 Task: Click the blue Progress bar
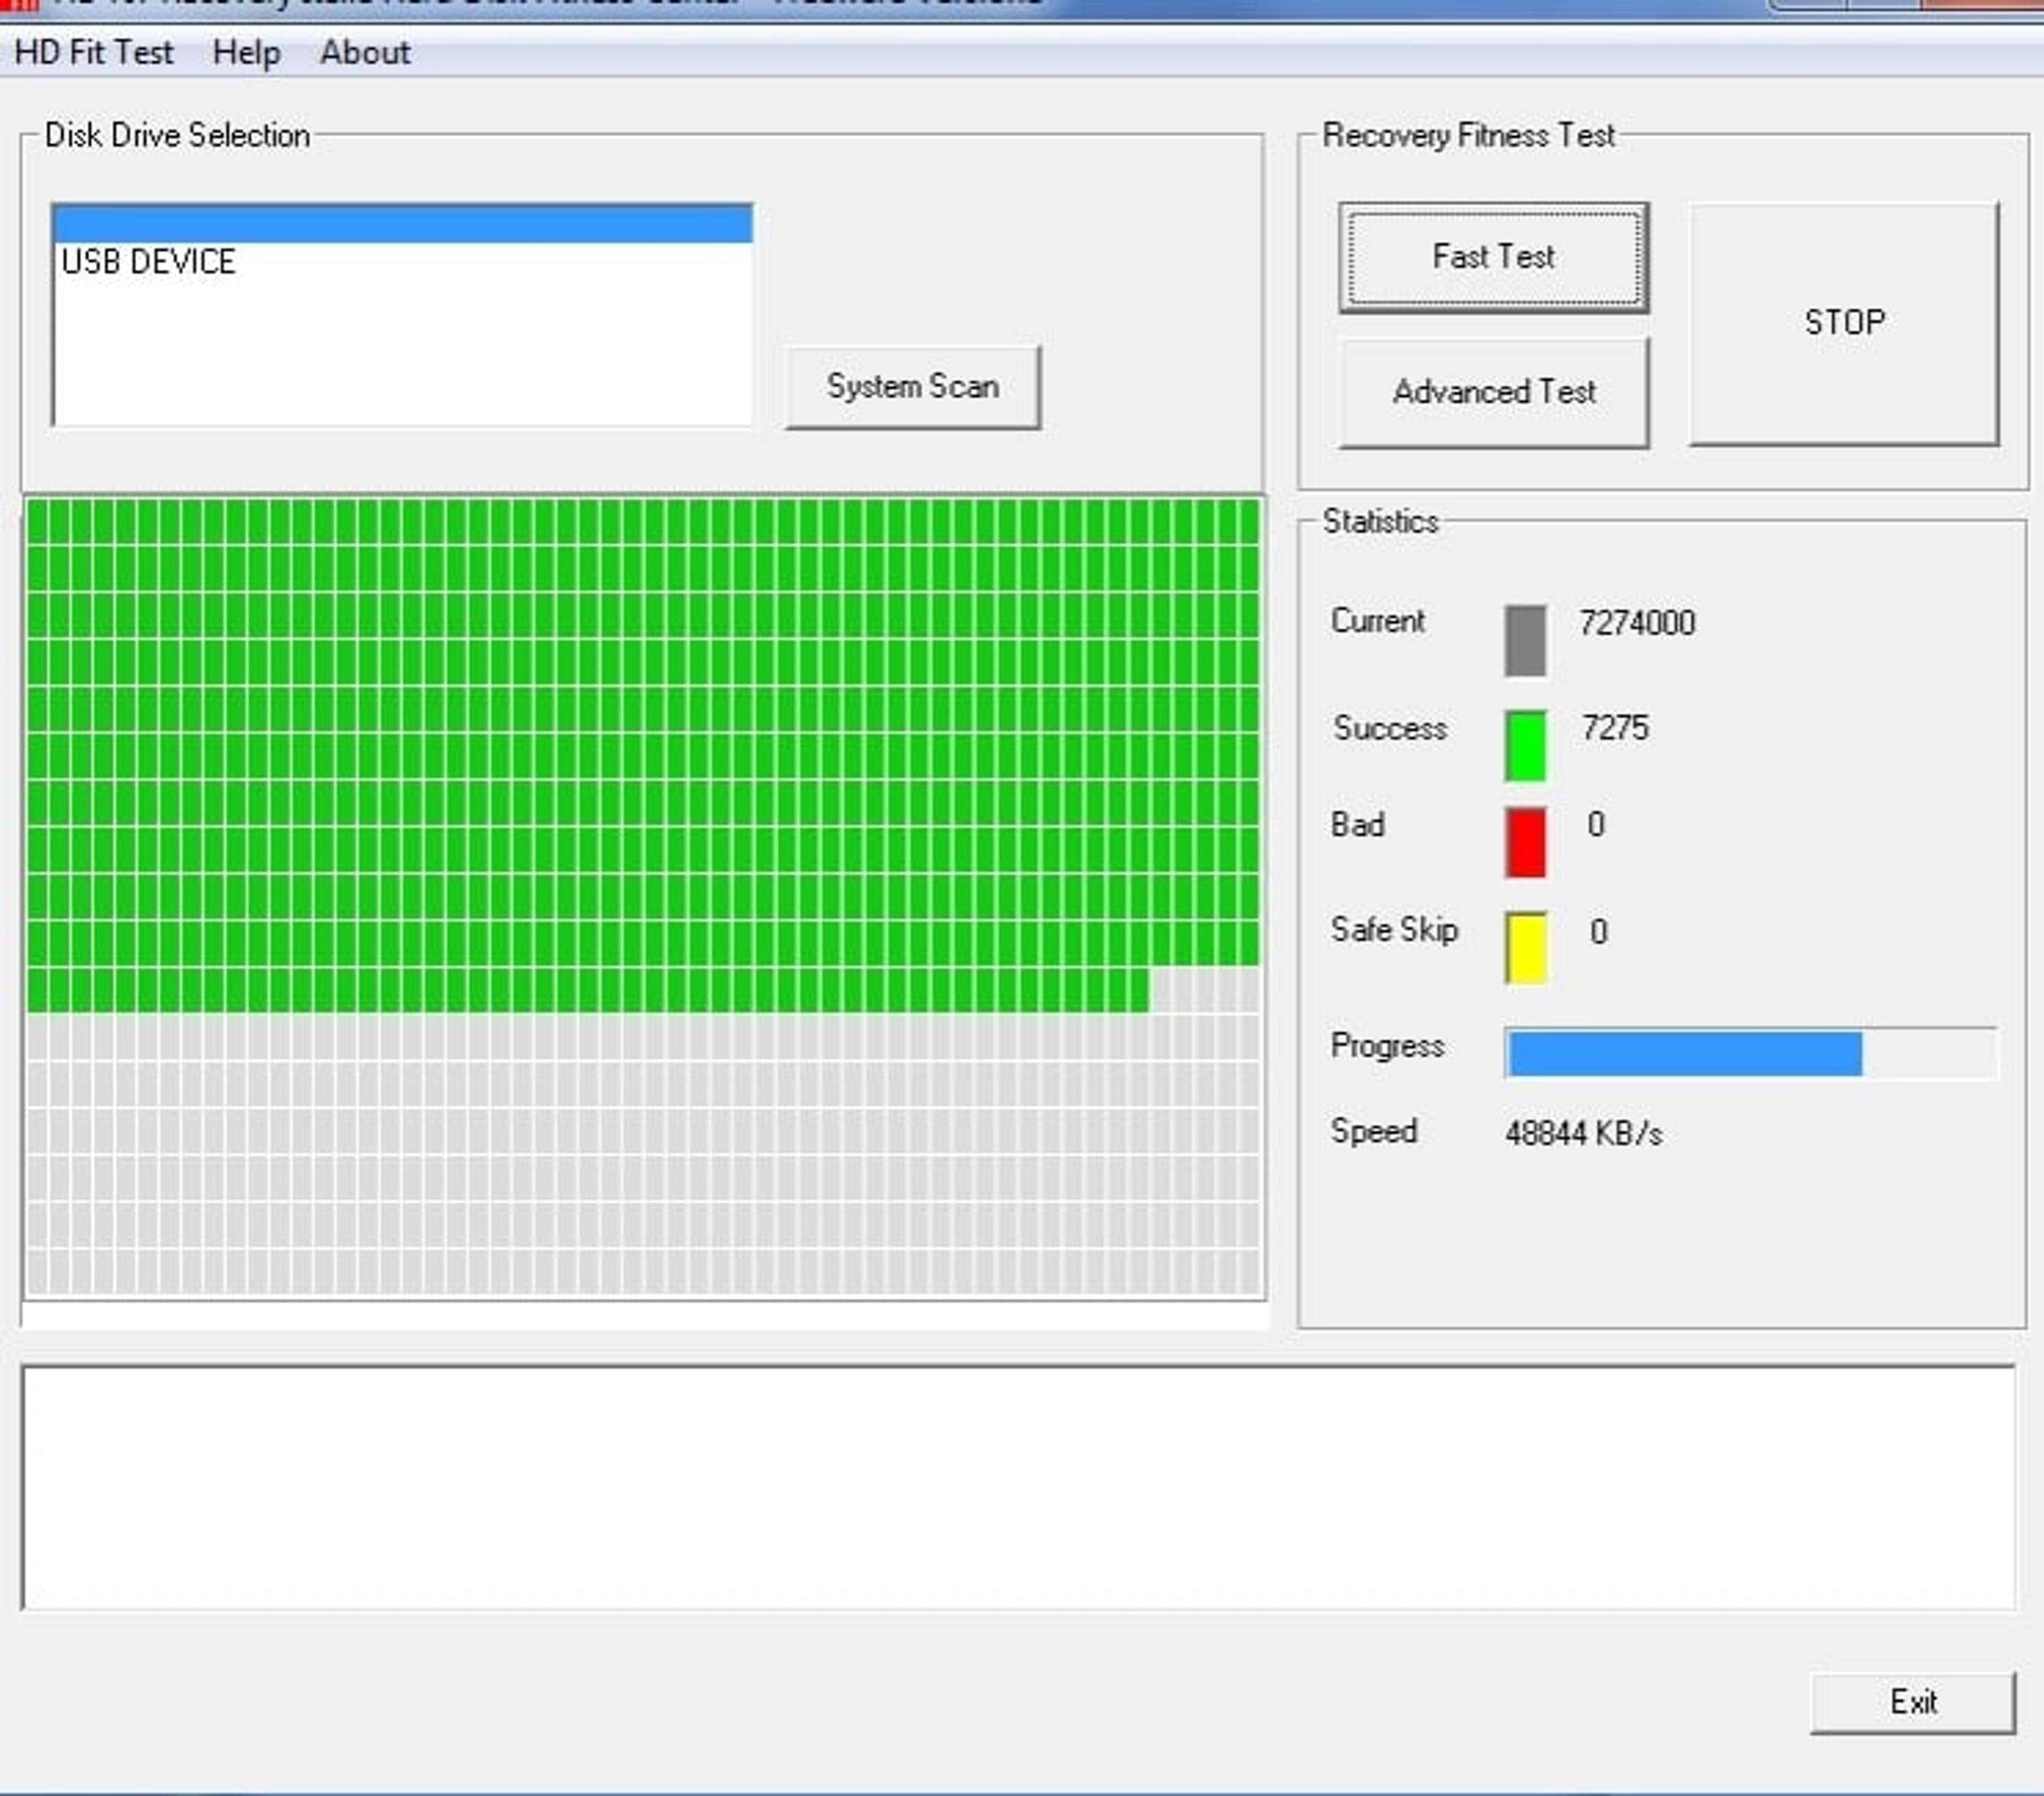(1751, 1054)
